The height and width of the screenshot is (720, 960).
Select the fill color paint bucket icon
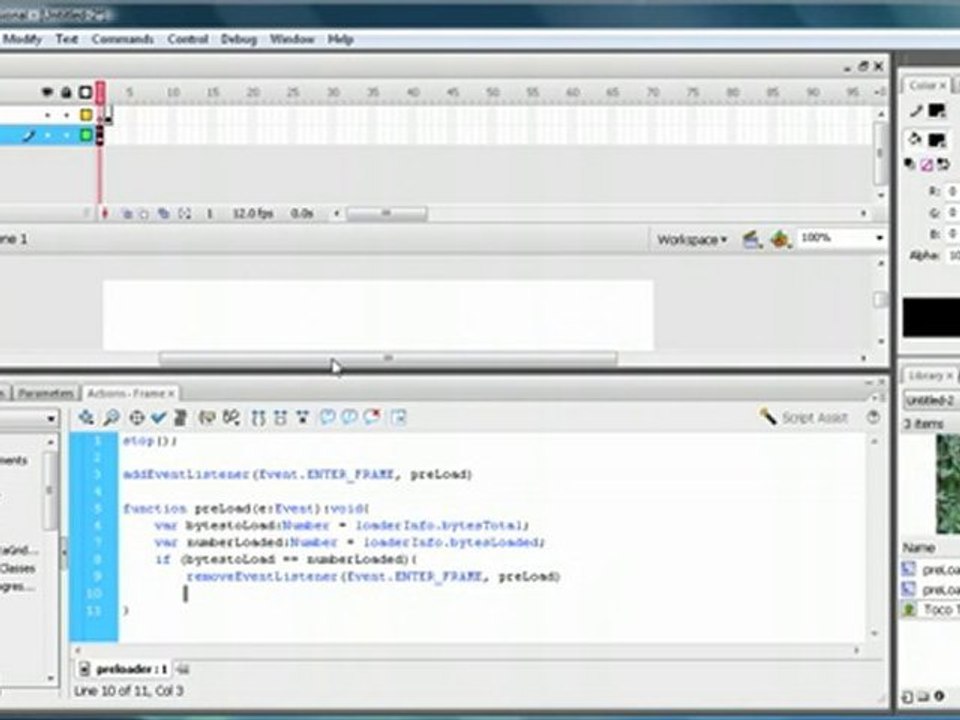point(915,140)
